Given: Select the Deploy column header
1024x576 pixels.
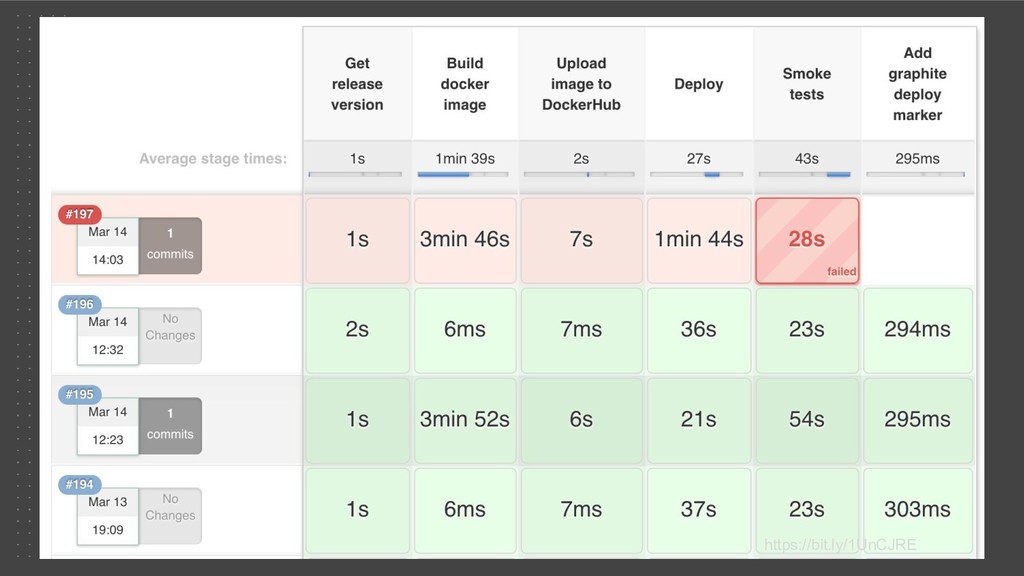Looking at the screenshot, I should tap(699, 84).
